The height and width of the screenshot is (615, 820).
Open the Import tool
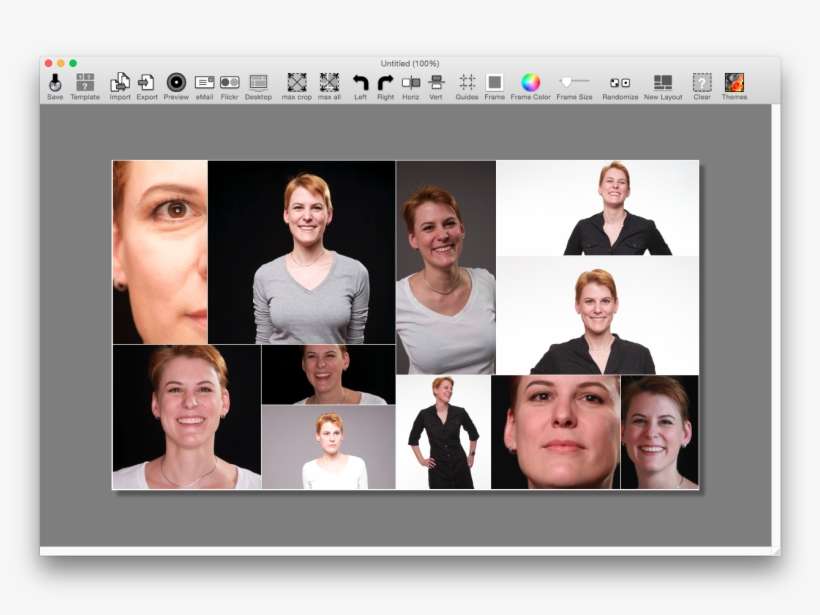[118, 85]
